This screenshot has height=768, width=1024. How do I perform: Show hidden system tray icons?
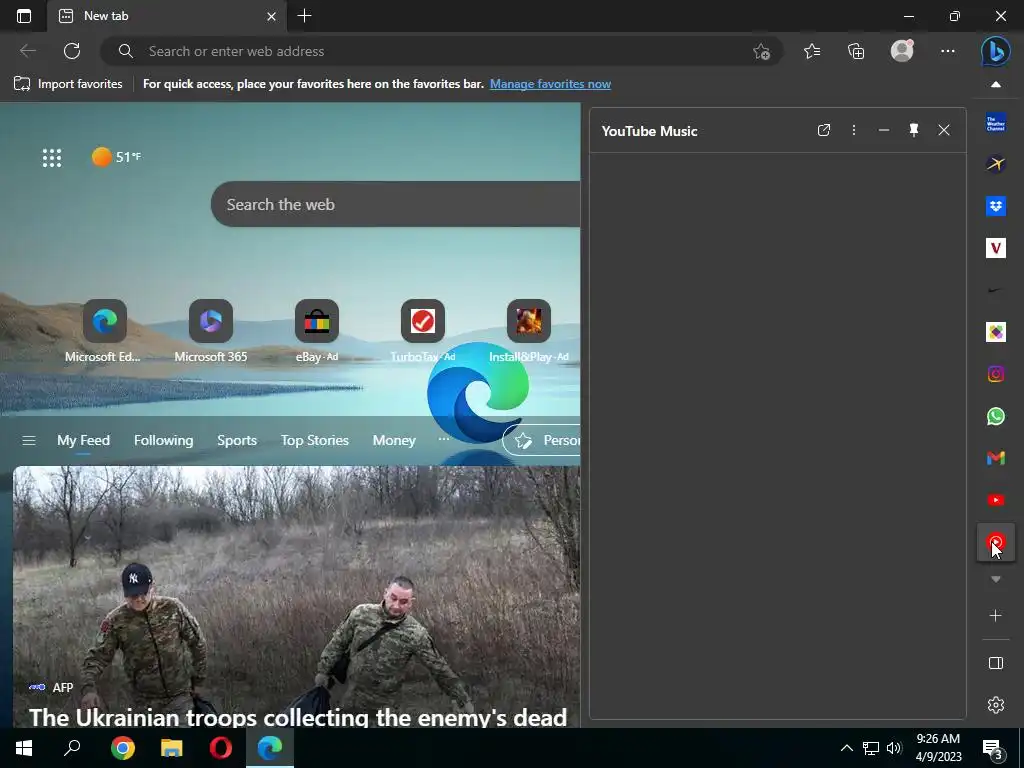(x=846, y=748)
